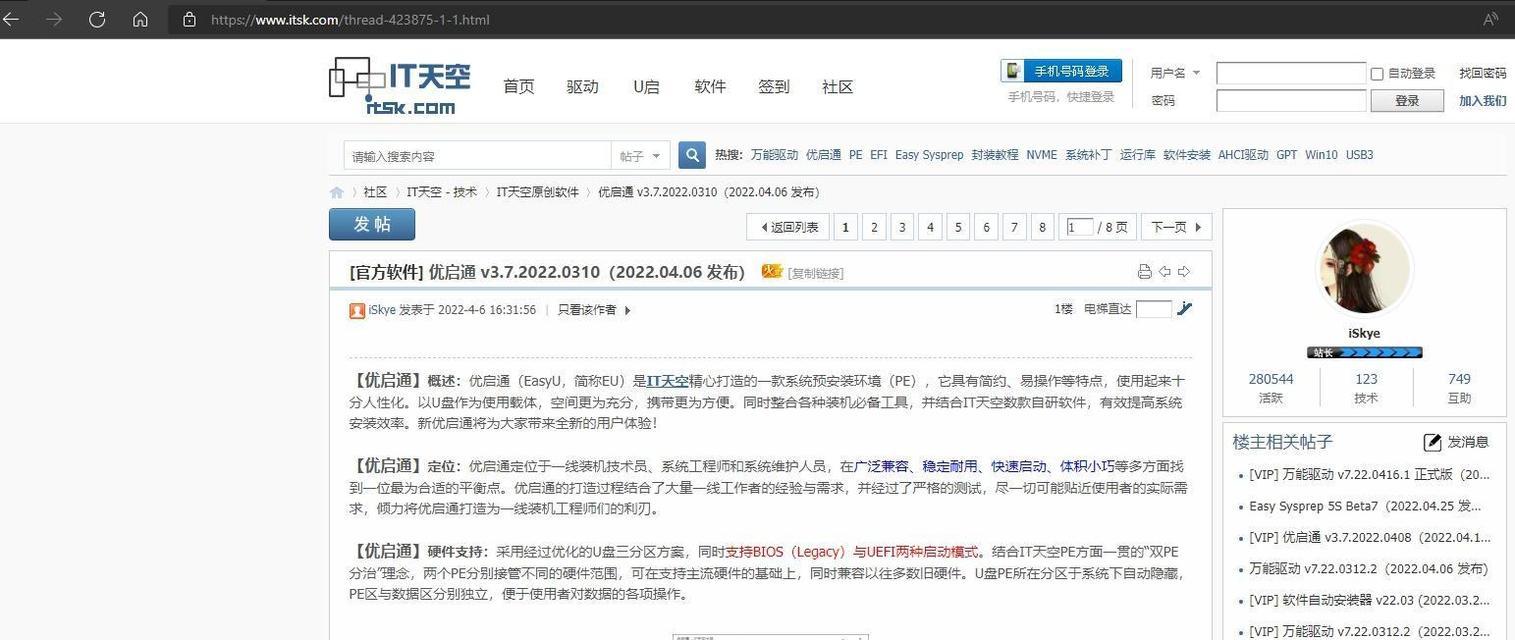Open read aloud icon in address bar

1491,19
